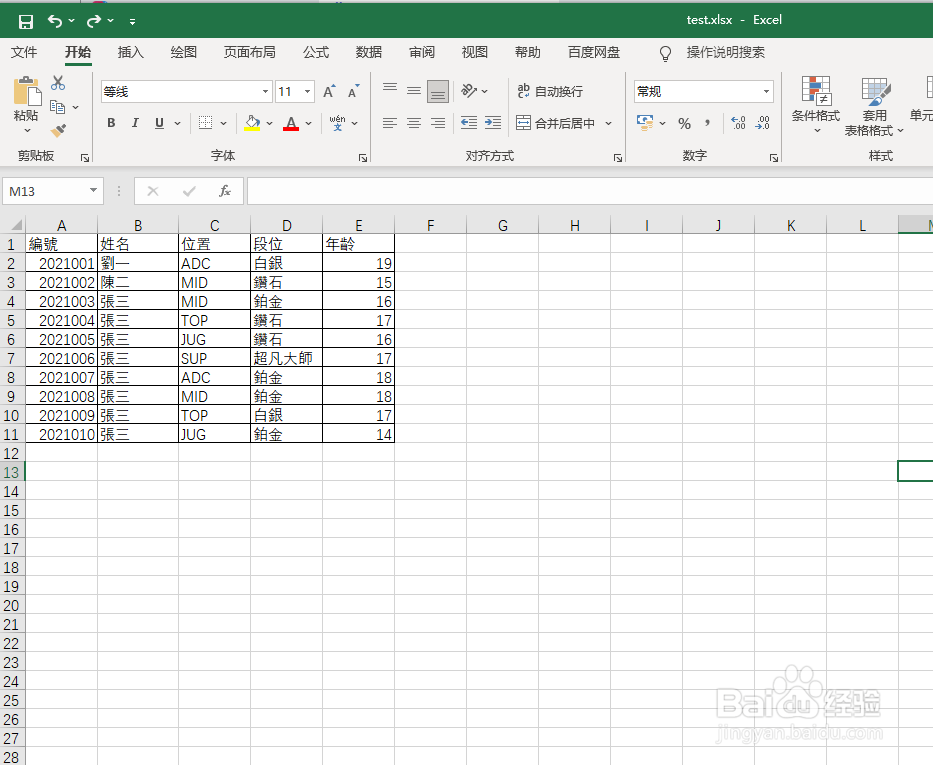Screen dimensions: 933x765
Task: Switch to 视图 ribbon tab
Action: pos(475,52)
